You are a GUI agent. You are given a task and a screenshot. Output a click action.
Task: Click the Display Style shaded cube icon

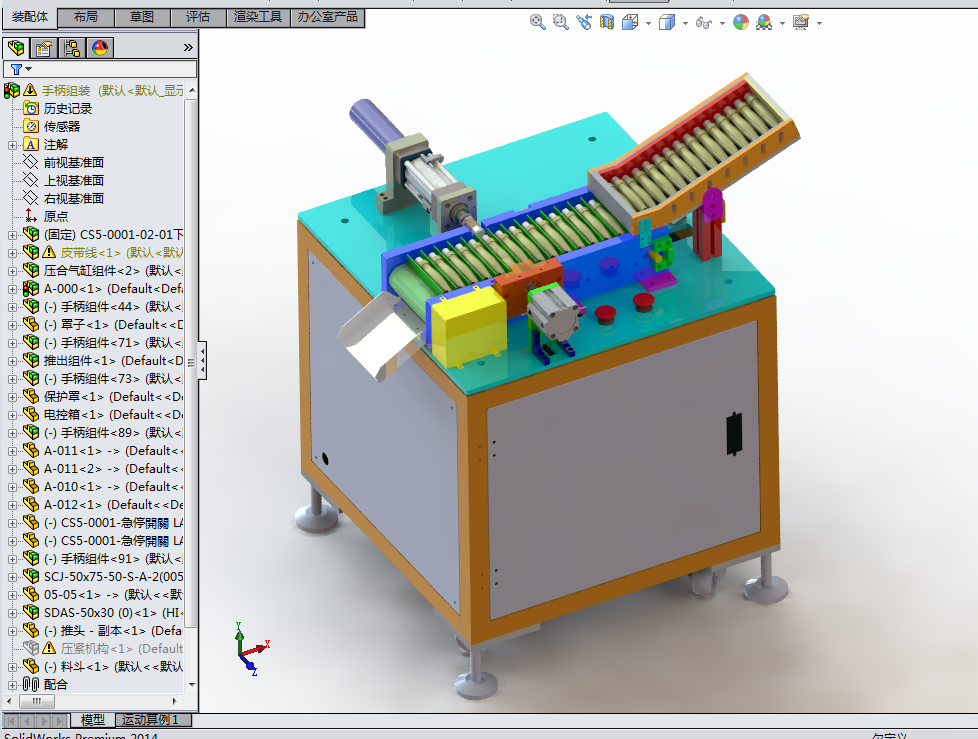[667, 22]
